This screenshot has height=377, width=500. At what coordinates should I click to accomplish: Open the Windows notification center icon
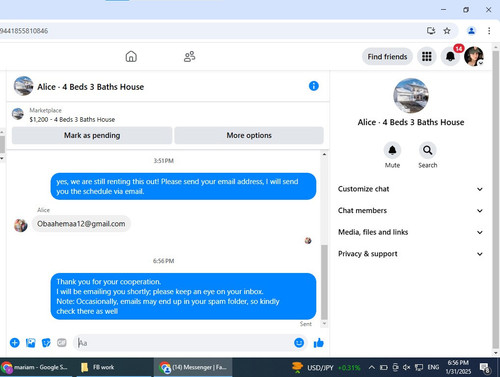pos(484,368)
